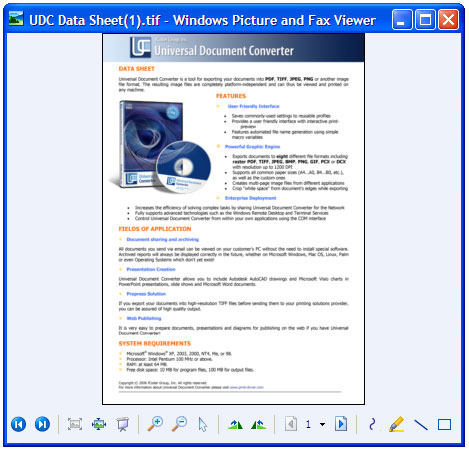469x449 pixels.
Task: Open the page number dropdown
Action: [x=322, y=424]
